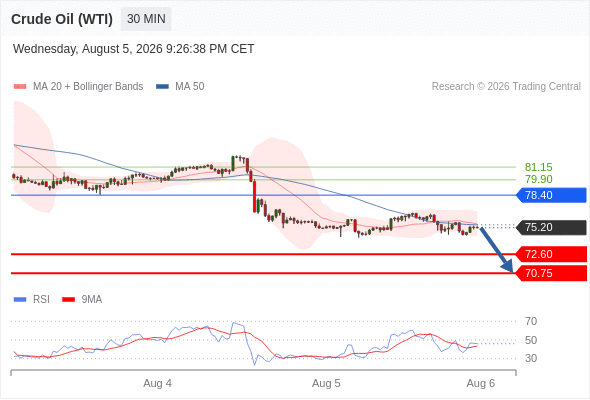Click the Crude Oil (WTI) title
This screenshot has width=590, height=400.
click(x=62, y=19)
